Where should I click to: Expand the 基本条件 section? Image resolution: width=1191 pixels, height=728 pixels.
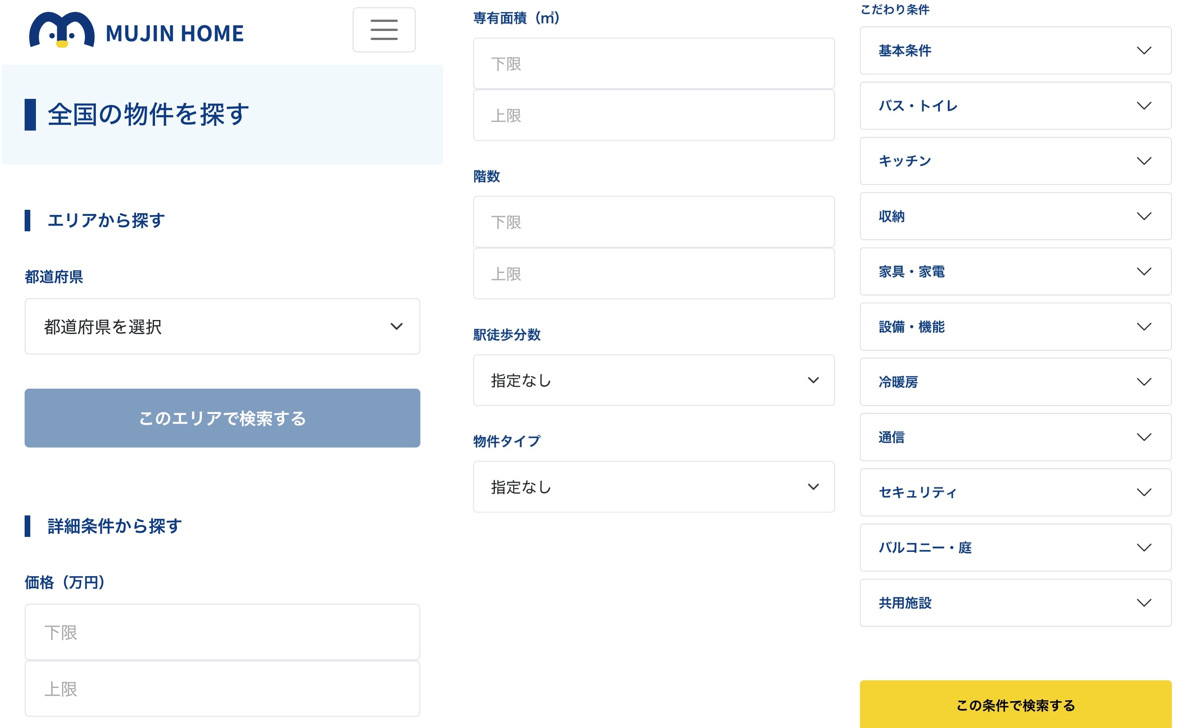[x=1015, y=50]
